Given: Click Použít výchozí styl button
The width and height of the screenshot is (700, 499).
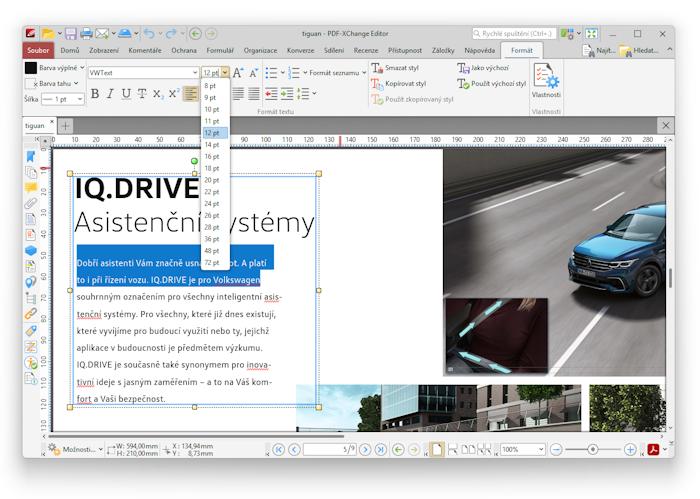Looking at the screenshot, I should (492, 83).
